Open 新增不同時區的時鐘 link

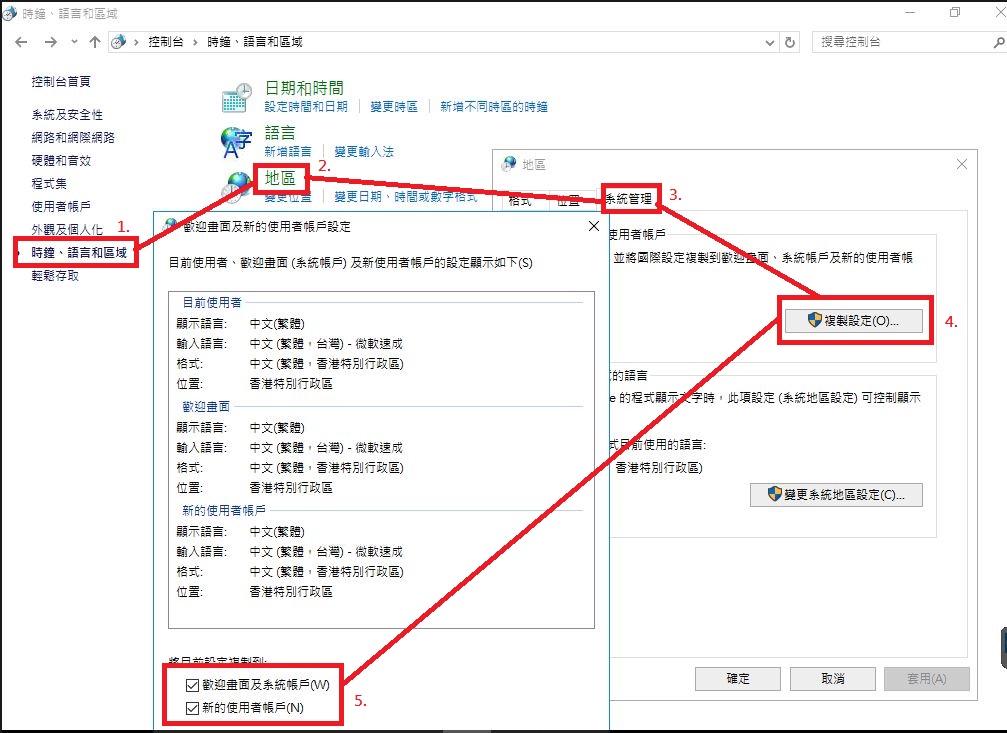(494, 107)
